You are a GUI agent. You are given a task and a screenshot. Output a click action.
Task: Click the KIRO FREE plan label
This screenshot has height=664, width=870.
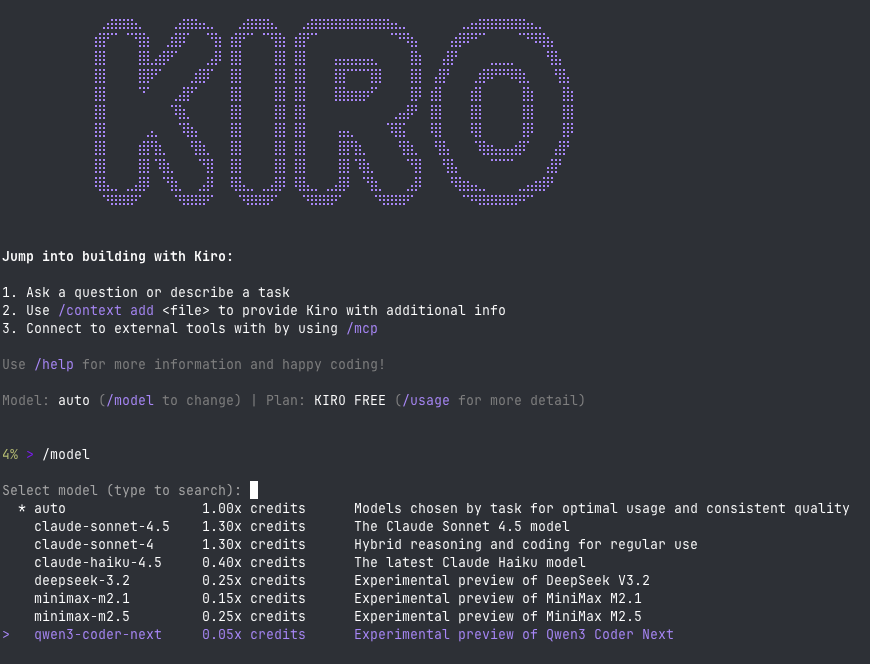coord(350,401)
